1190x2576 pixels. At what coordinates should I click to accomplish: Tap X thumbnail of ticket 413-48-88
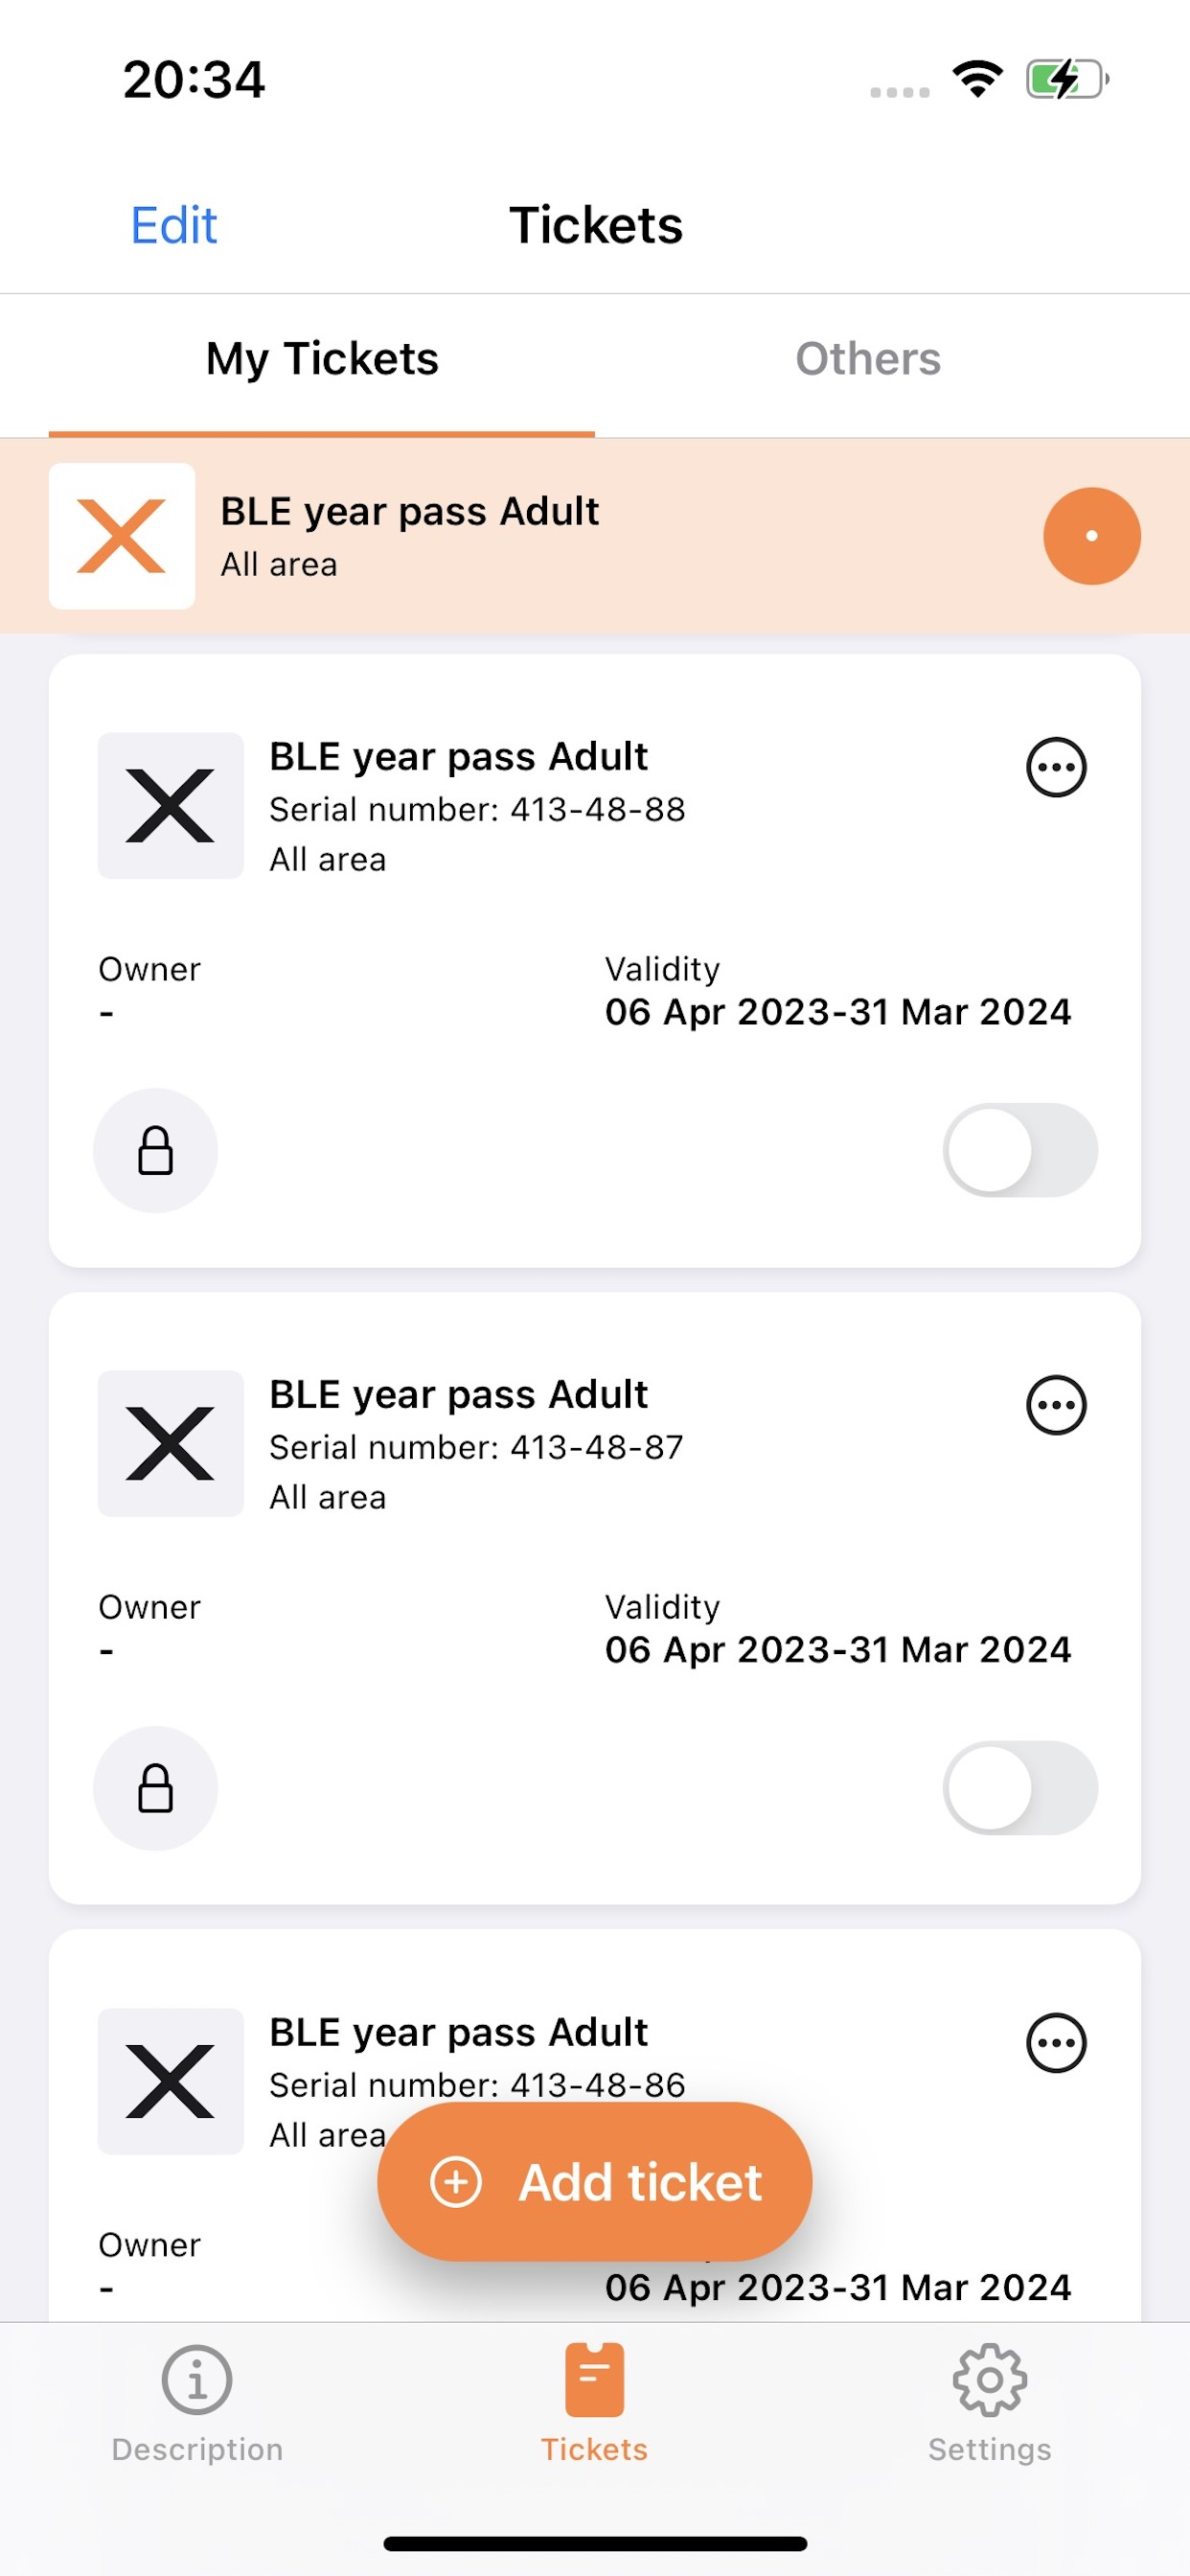pyautogui.click(x=170, y=806)
